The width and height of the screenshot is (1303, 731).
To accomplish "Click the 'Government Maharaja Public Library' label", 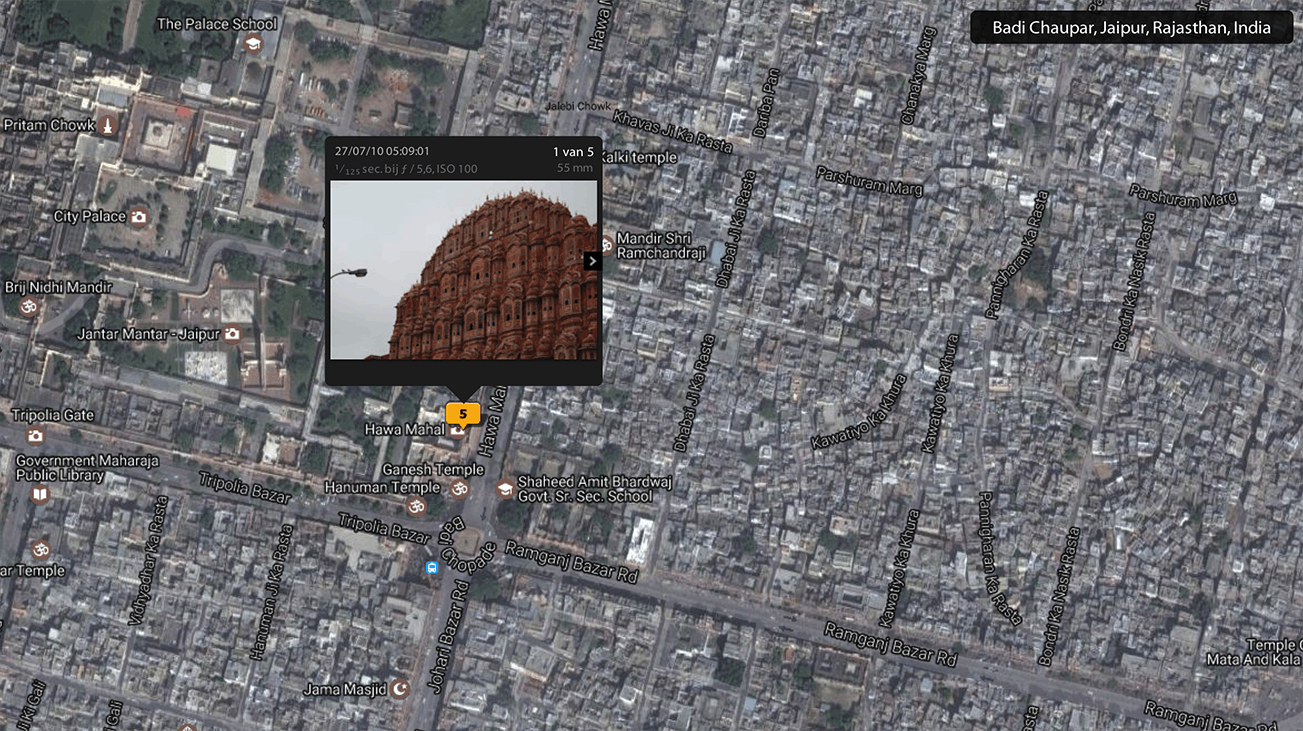I will tap(87, 469).
